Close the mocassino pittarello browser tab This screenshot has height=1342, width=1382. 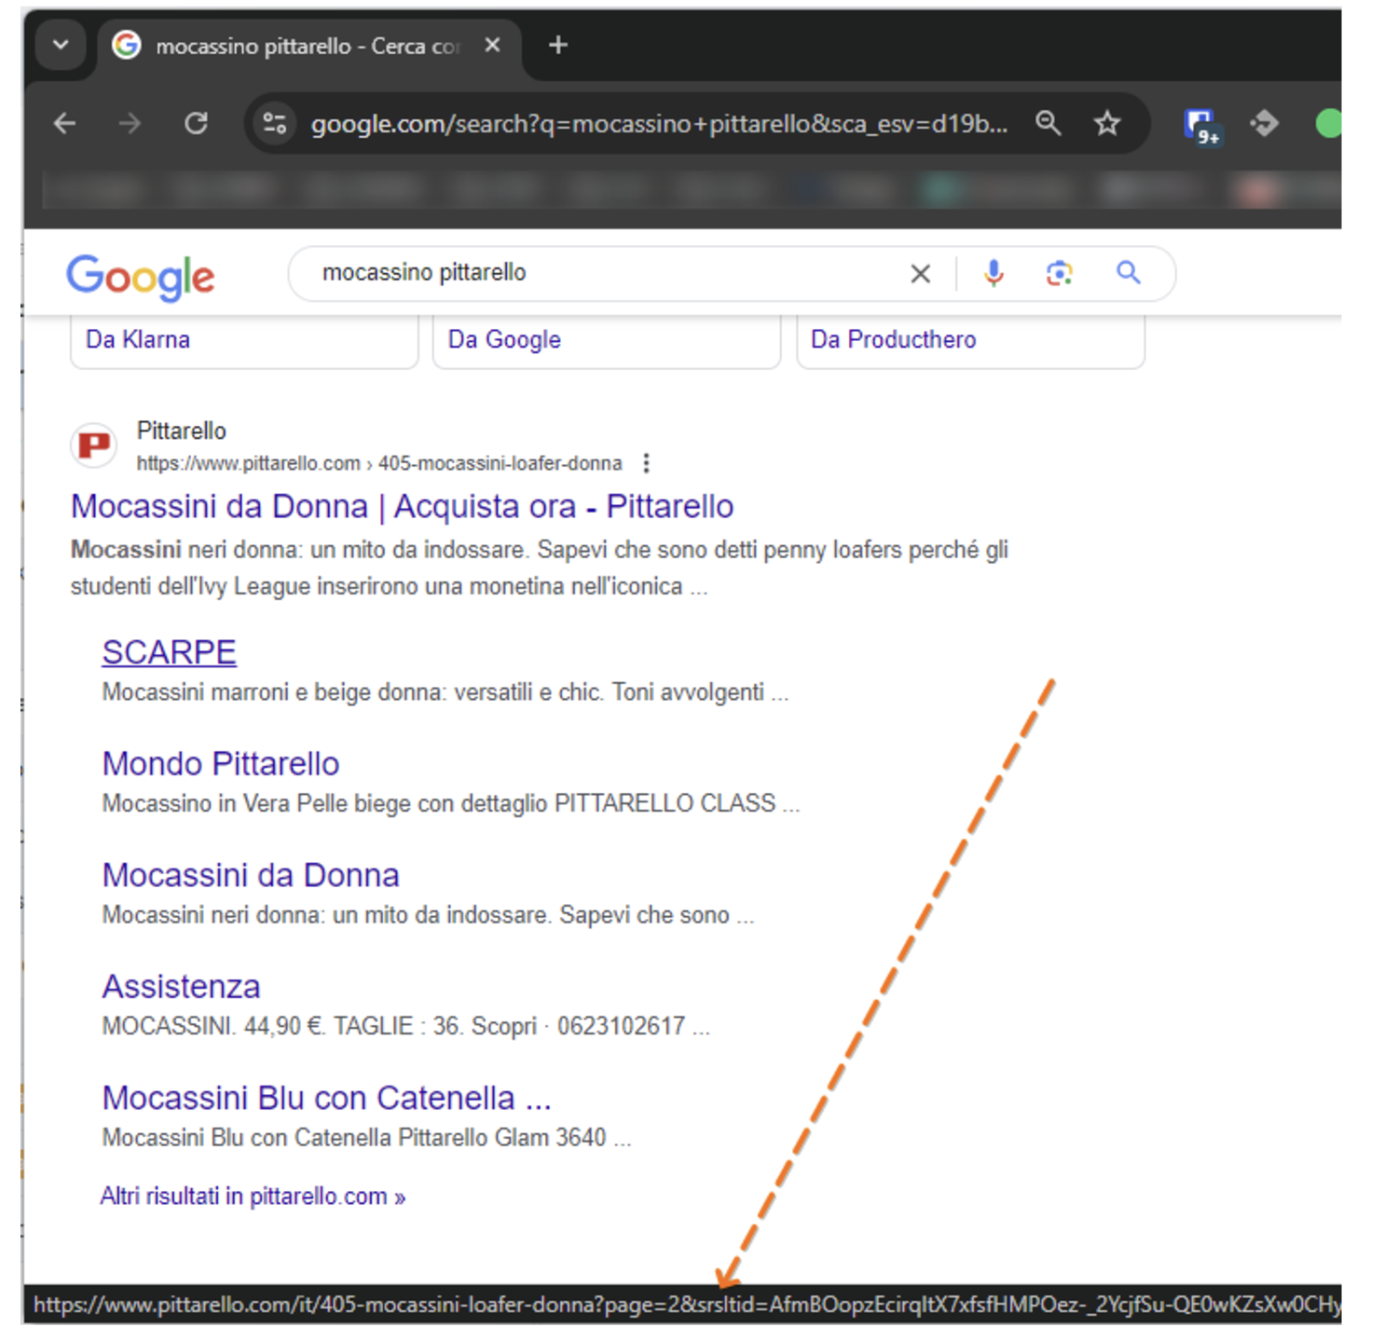point(492,45)
